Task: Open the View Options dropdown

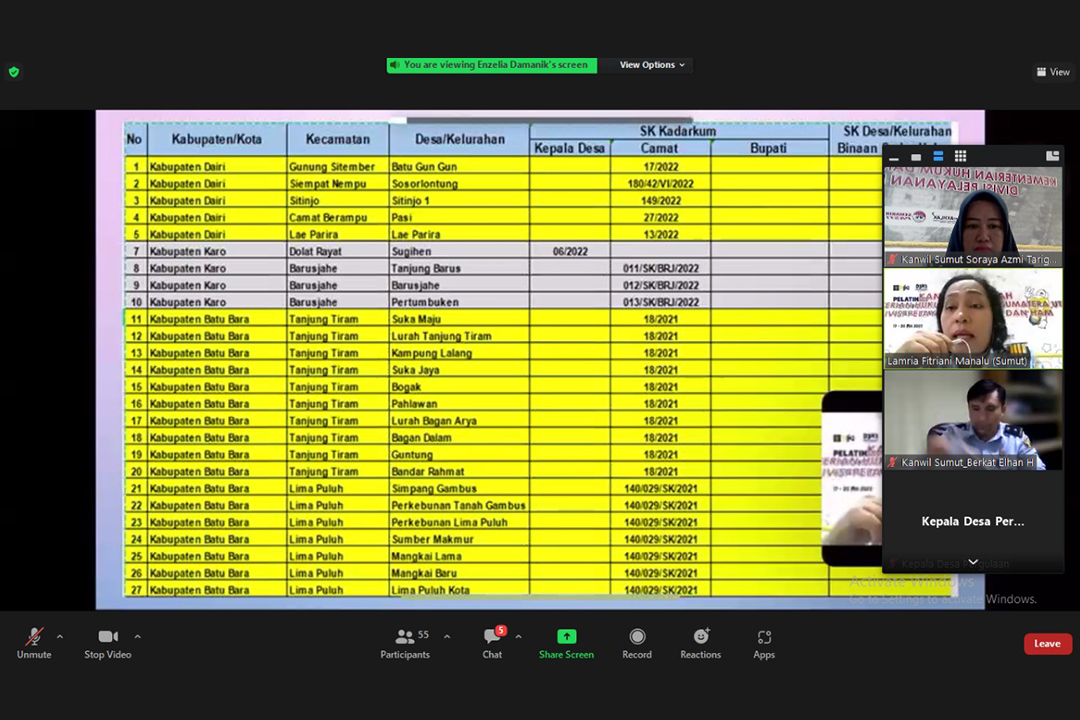Action: coord(652,65)
